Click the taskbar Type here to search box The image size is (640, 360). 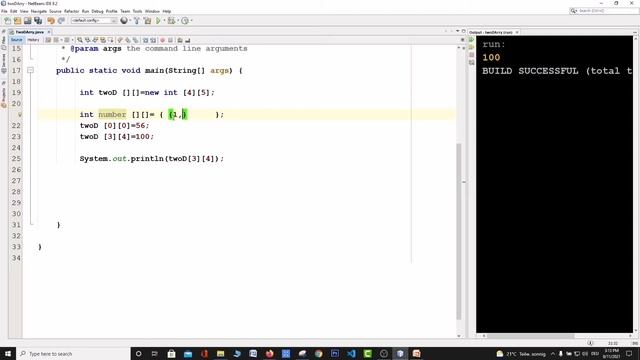73,353
